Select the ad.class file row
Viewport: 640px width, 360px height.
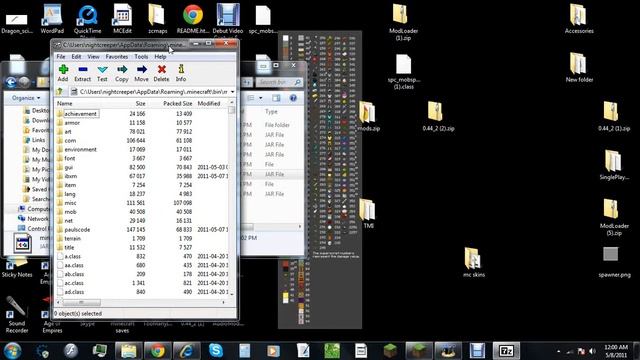tap(142, 292)
